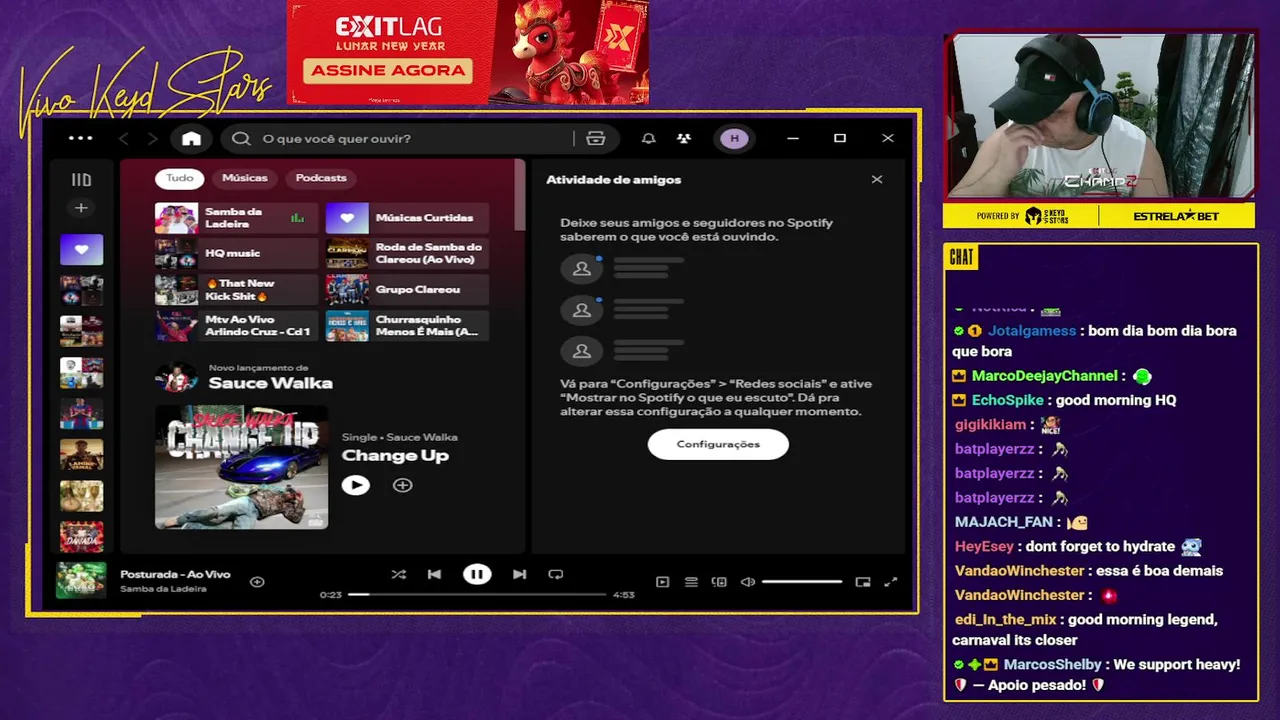Collapse the library sidebar icon
The height and width of the screenshot is (720, 1280).
click(x=81, y=180)
